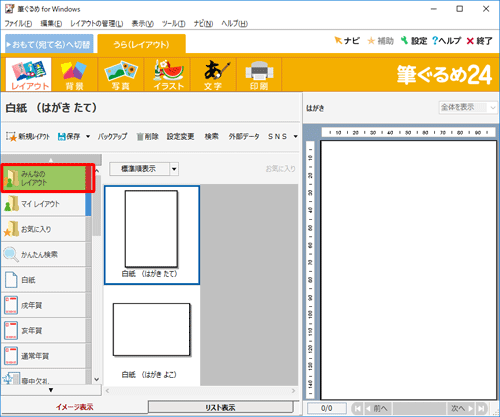Open the 編集(E) menu
Screen dimensions: 500x417
(51, 24)
